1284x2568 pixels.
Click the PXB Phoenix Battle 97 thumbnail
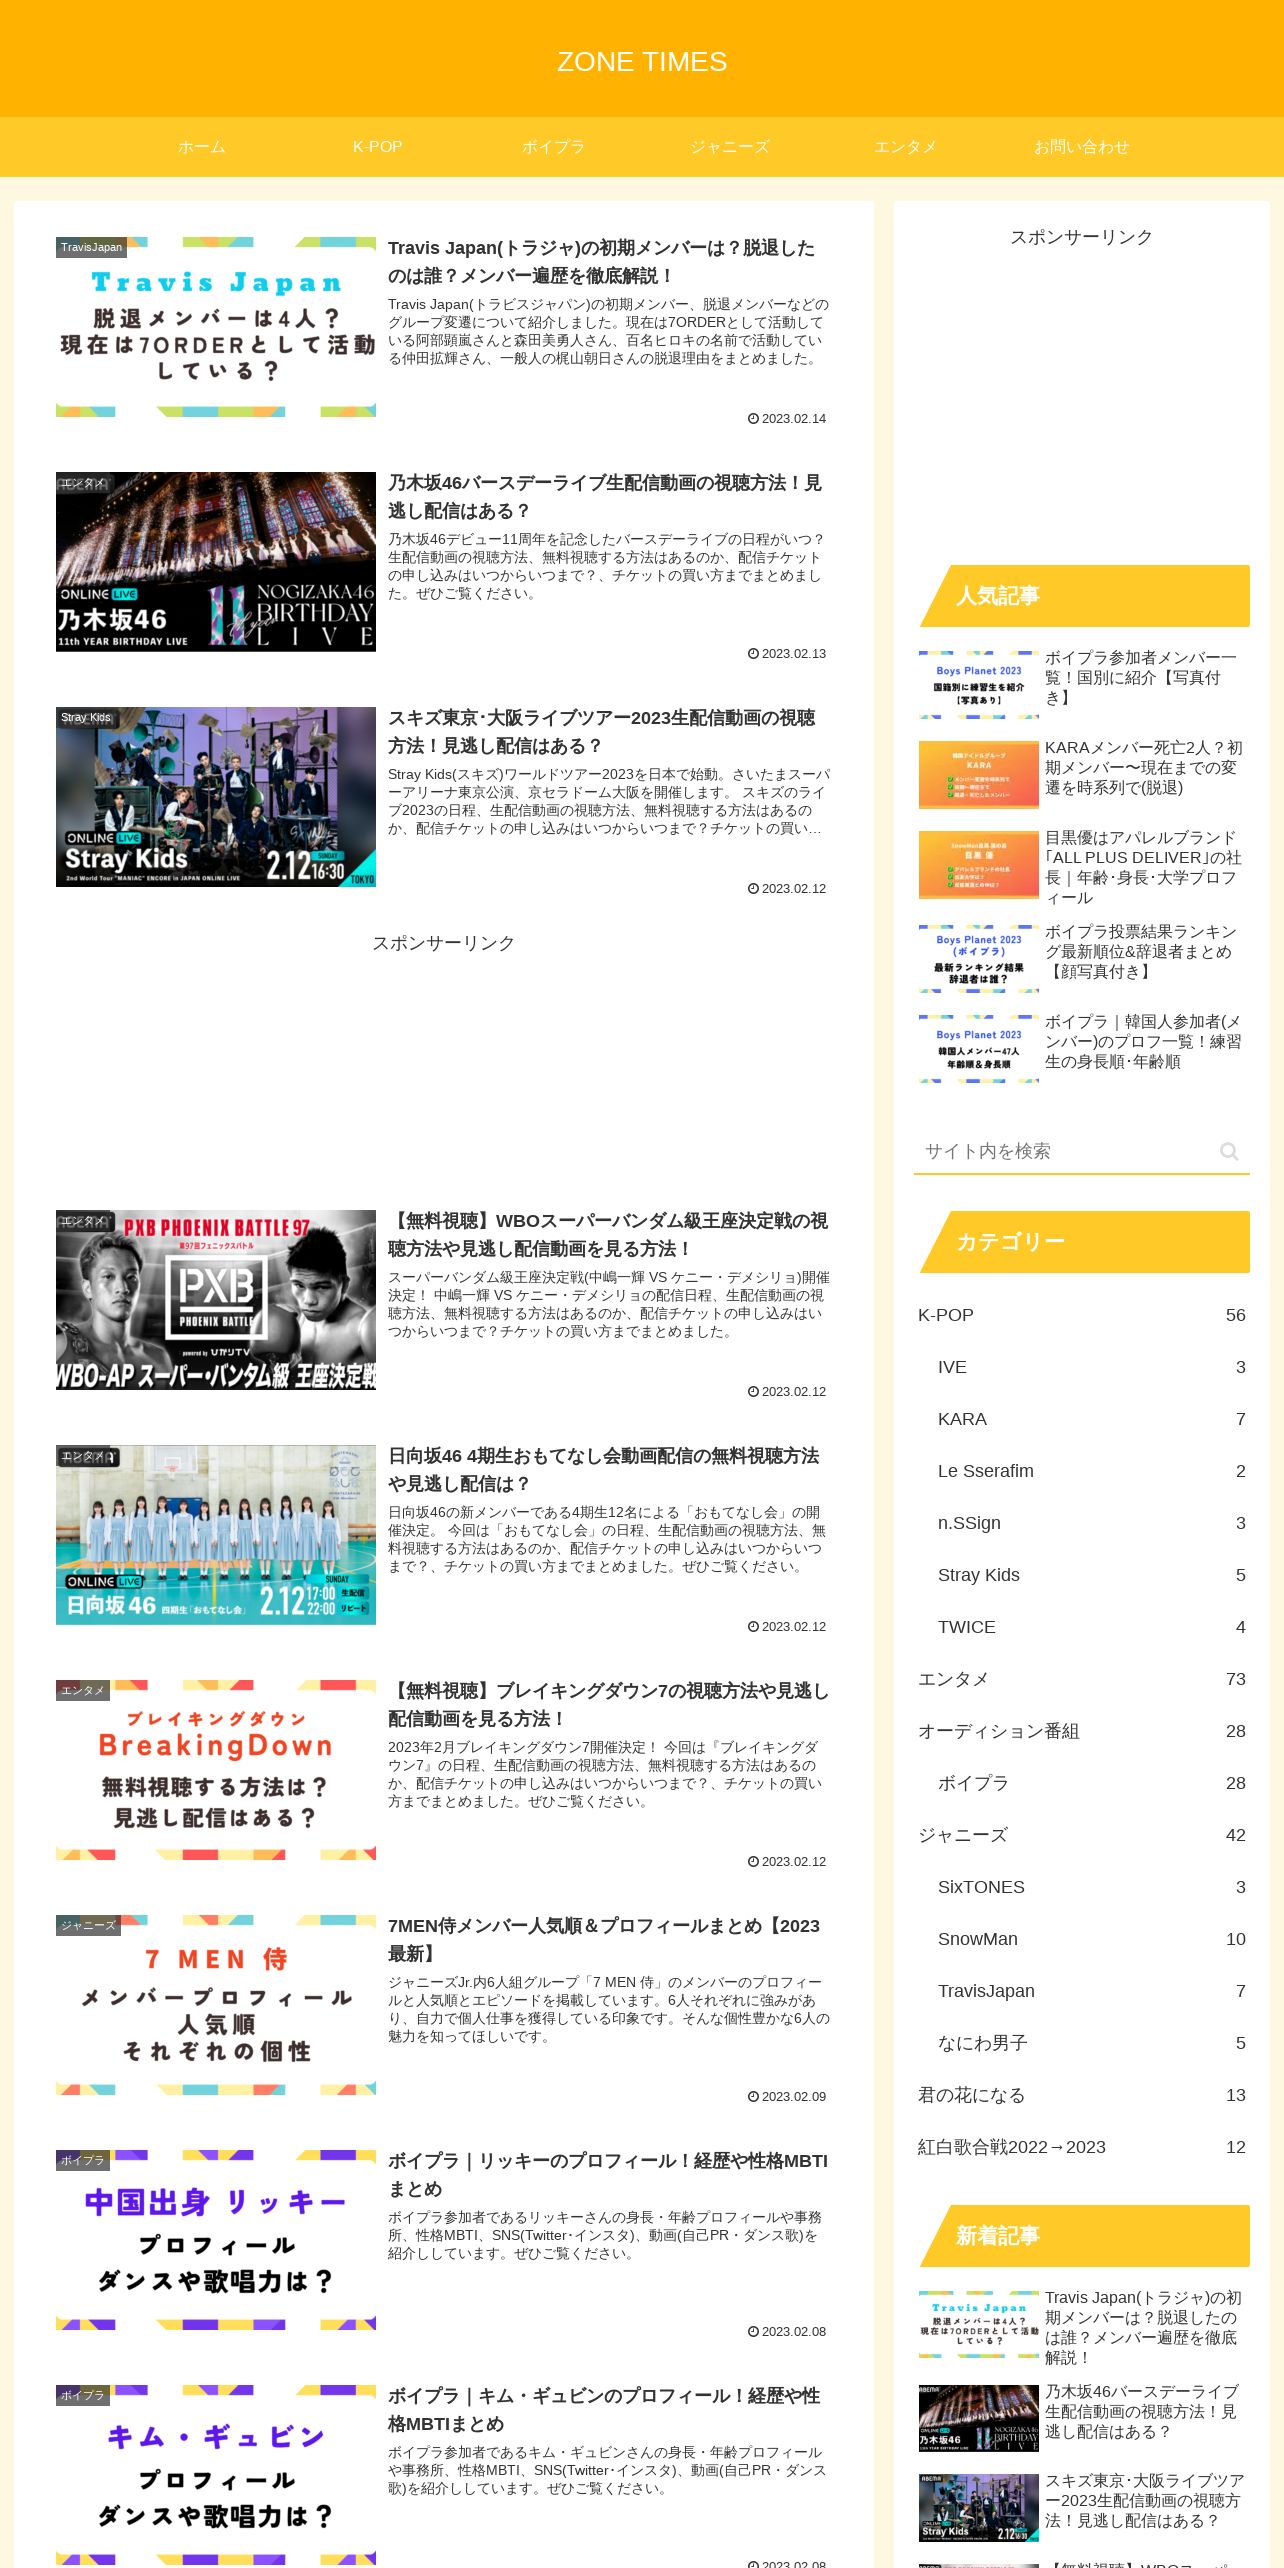[x=216, y=1300]
